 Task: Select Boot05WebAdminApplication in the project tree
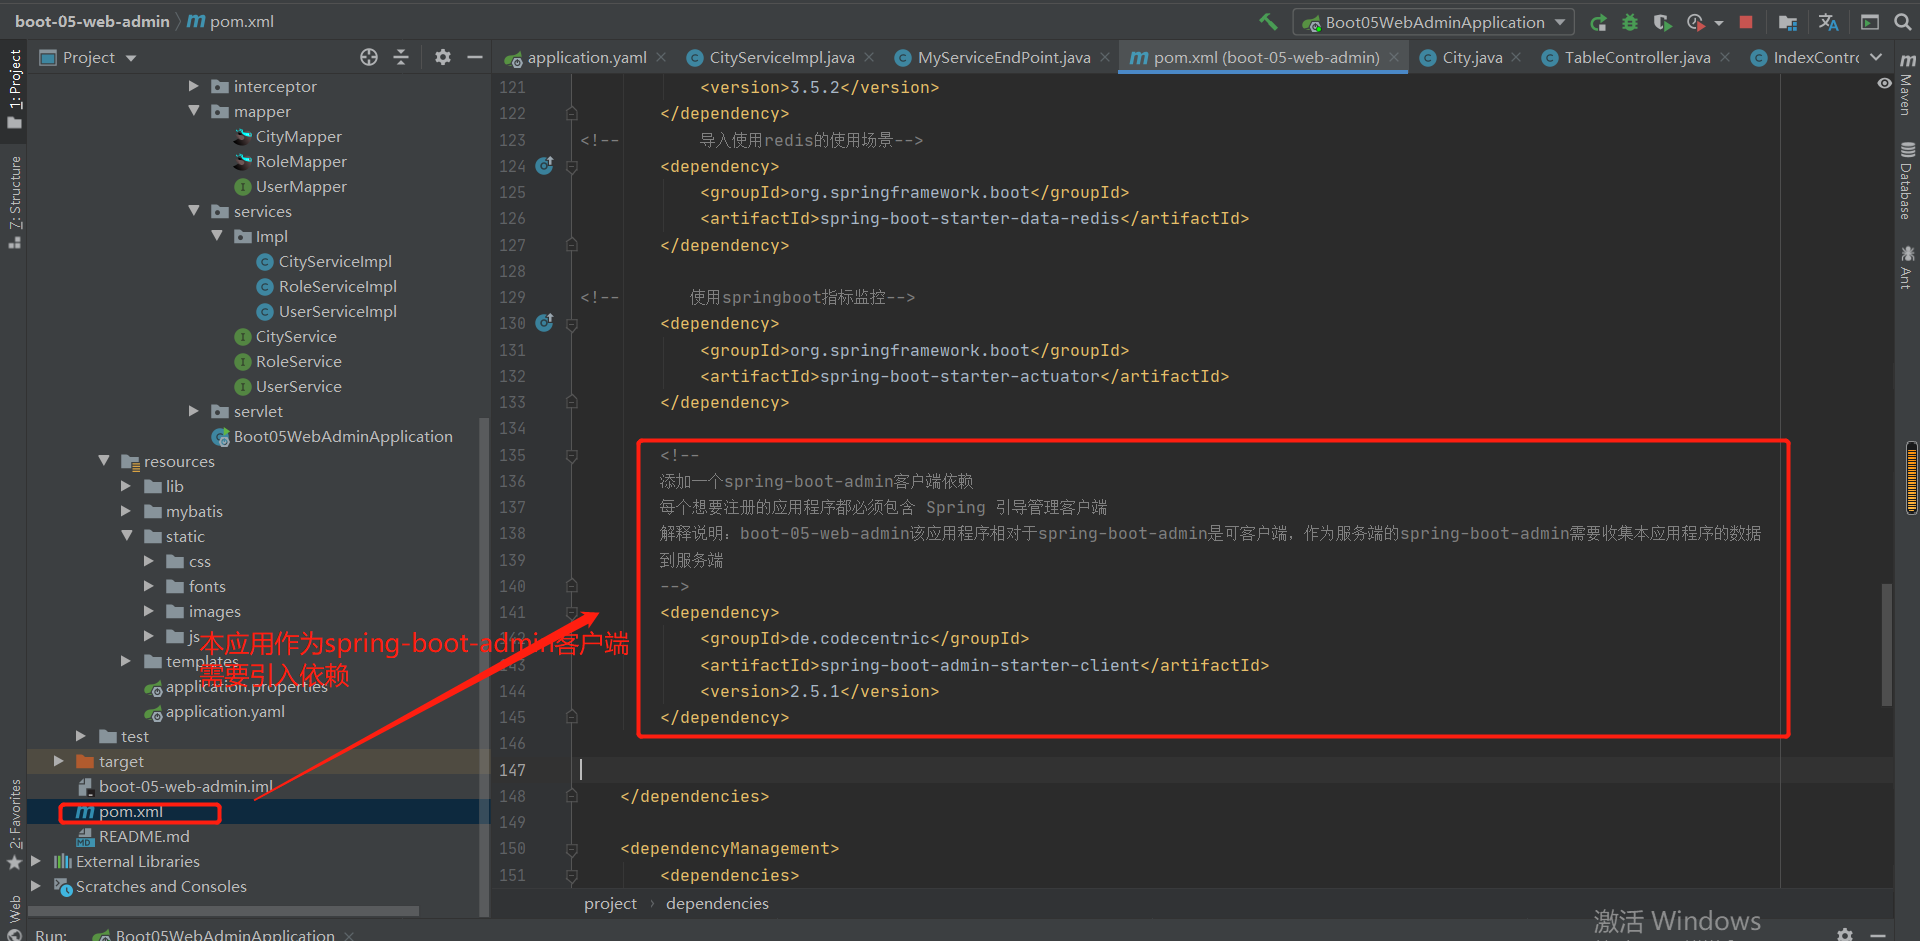tap(342, 436)
